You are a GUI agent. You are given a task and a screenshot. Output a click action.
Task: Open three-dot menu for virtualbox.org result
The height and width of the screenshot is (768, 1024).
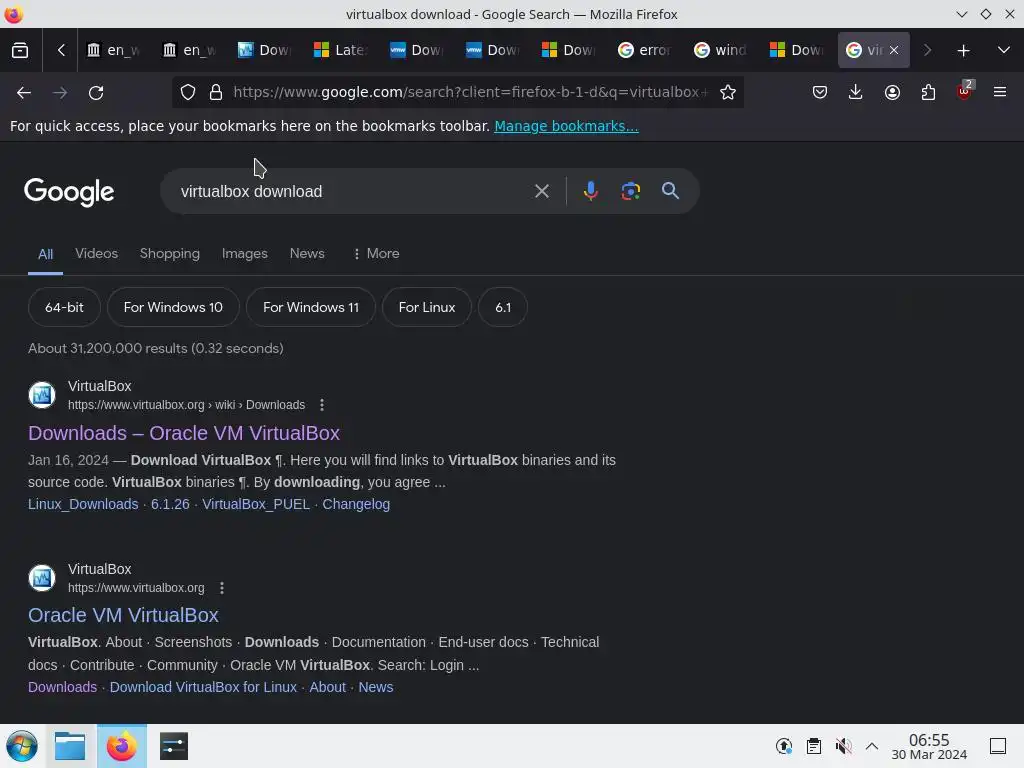click(222, 588)
